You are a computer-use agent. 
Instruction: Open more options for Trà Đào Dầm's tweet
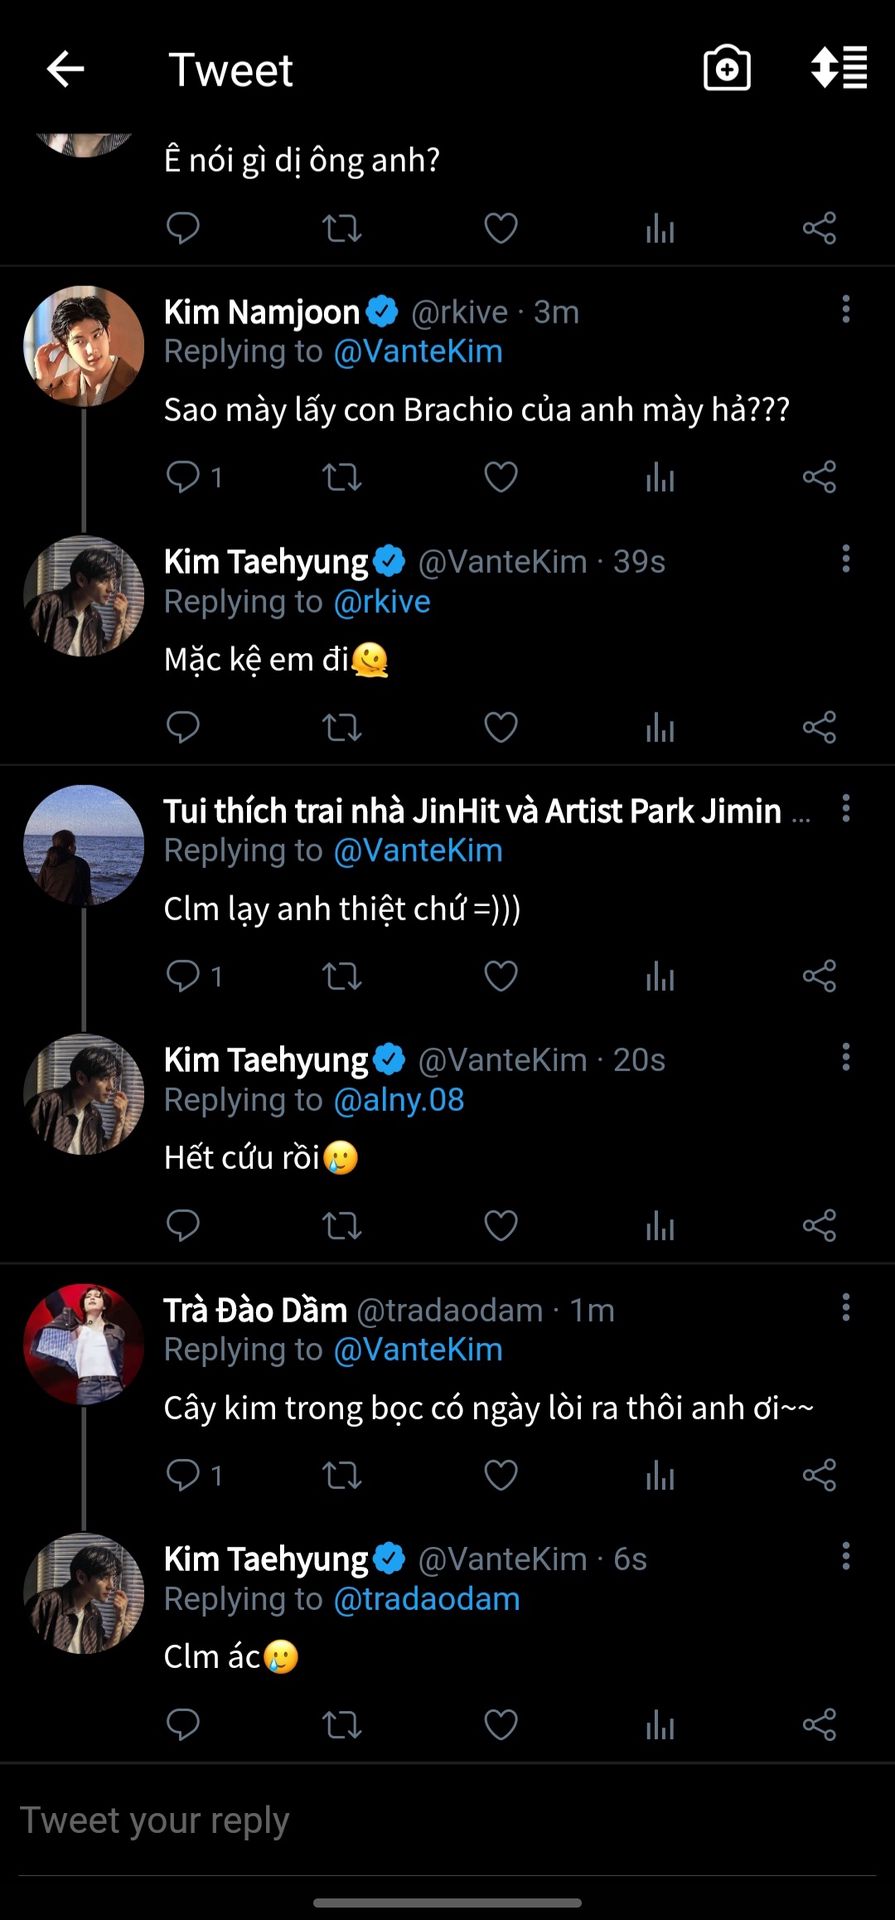click(x=846, y=1307)
